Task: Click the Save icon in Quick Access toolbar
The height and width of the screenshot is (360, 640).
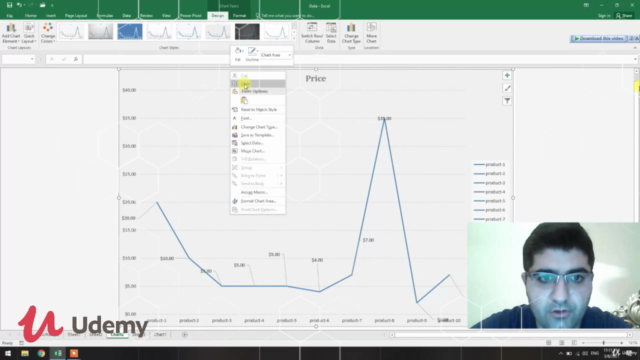Action: [9, 5]
